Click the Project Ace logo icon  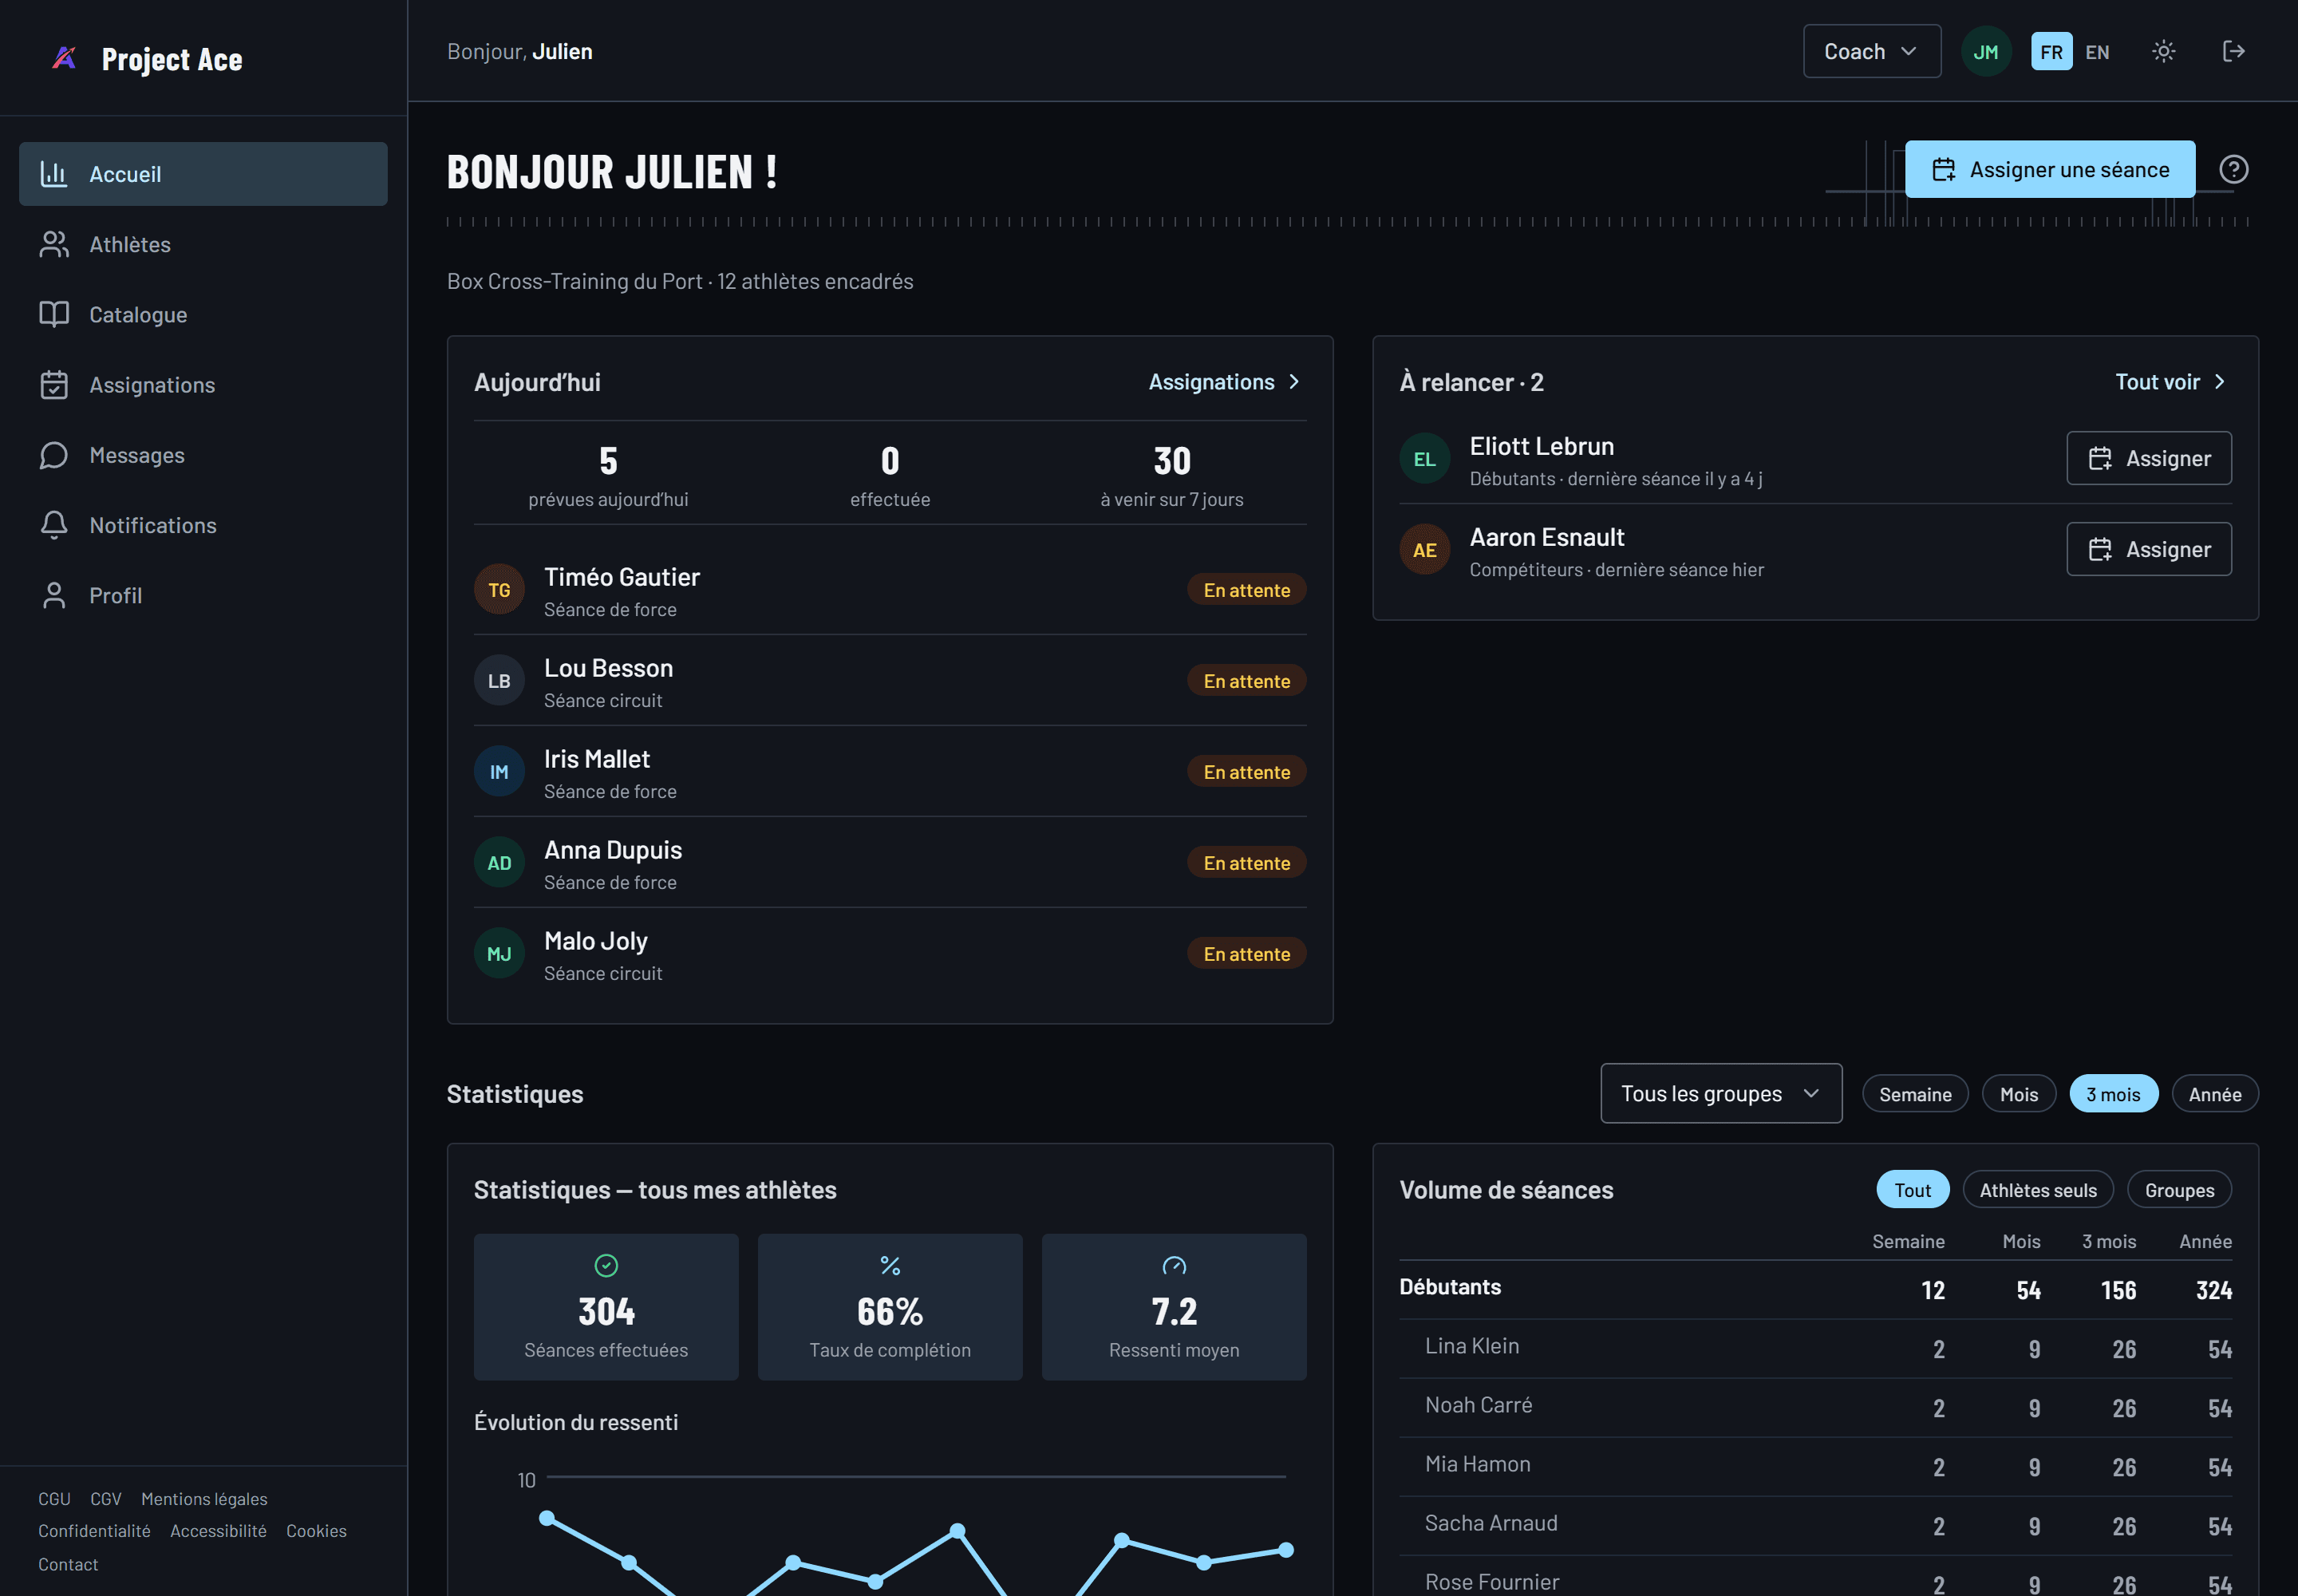click(x=64, y=58)
